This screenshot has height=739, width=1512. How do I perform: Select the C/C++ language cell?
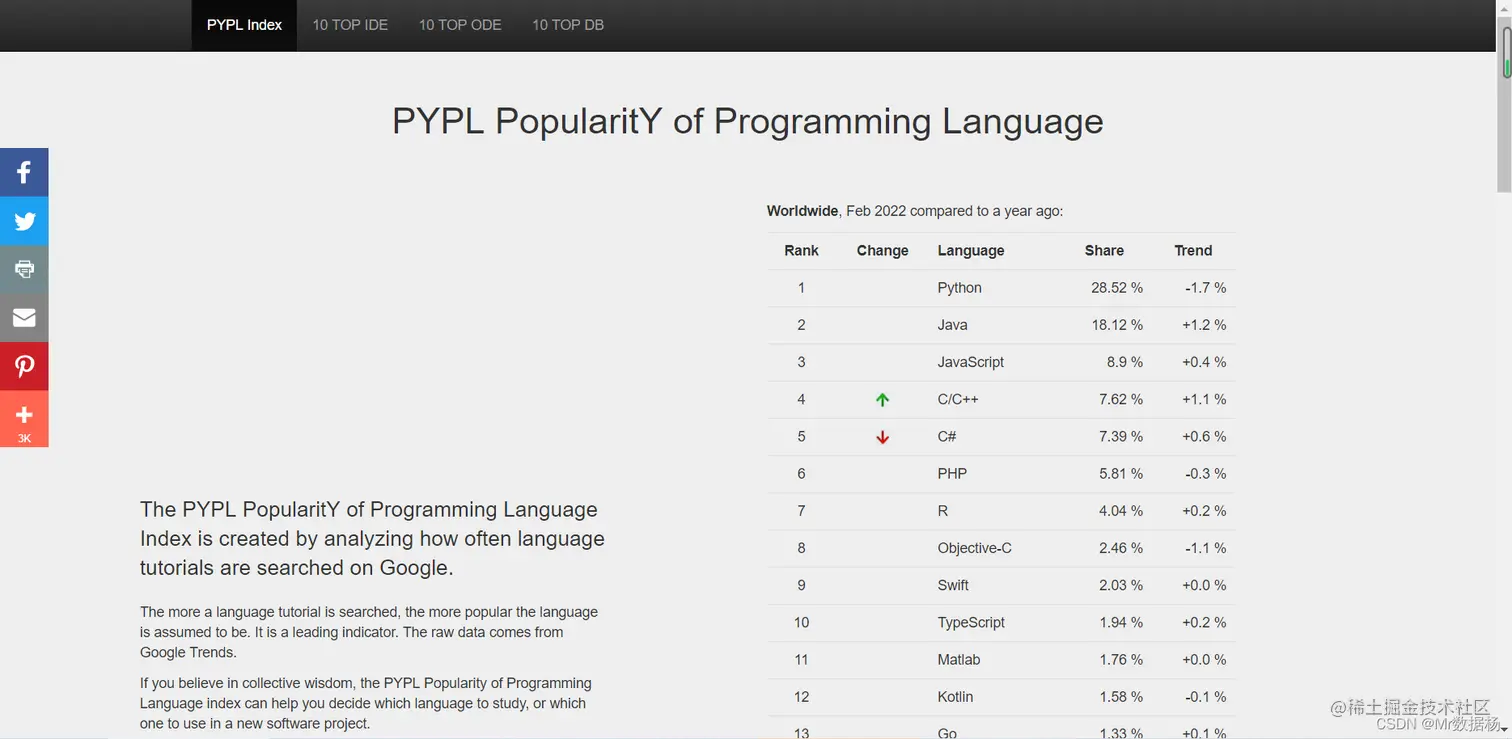(958, 399)
